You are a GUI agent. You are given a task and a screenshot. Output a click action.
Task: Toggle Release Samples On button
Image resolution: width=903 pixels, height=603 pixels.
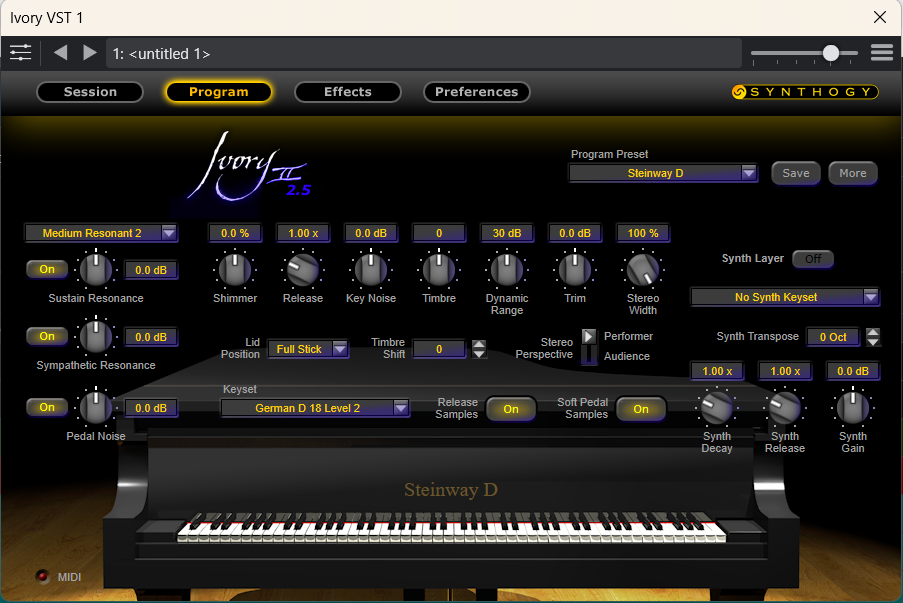click(x=511, y=409)
